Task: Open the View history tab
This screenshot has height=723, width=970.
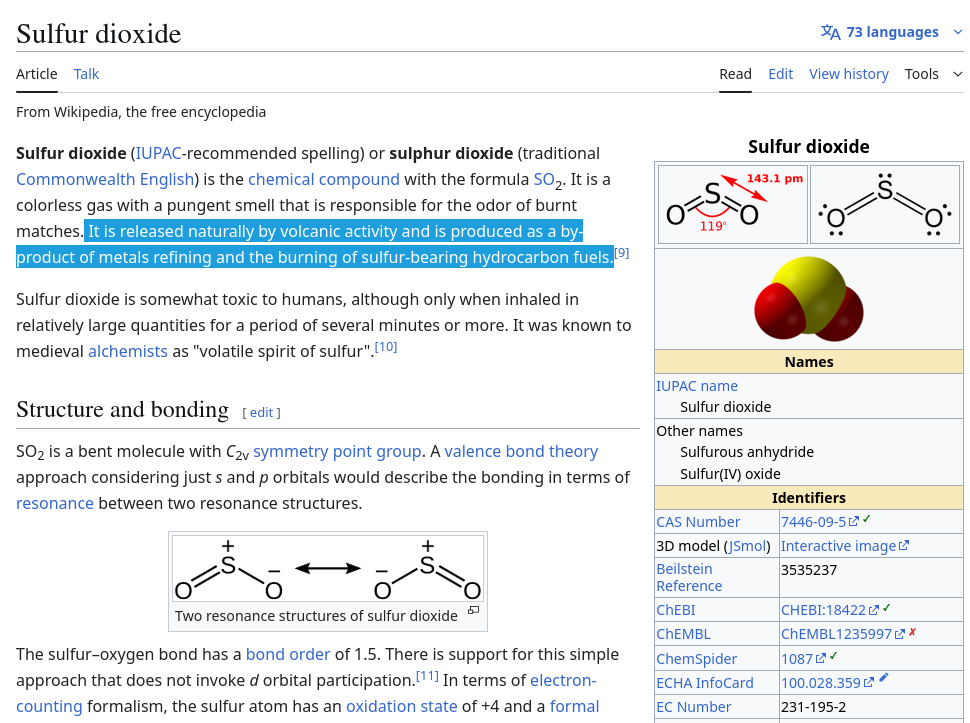Action: coord(848,74)
